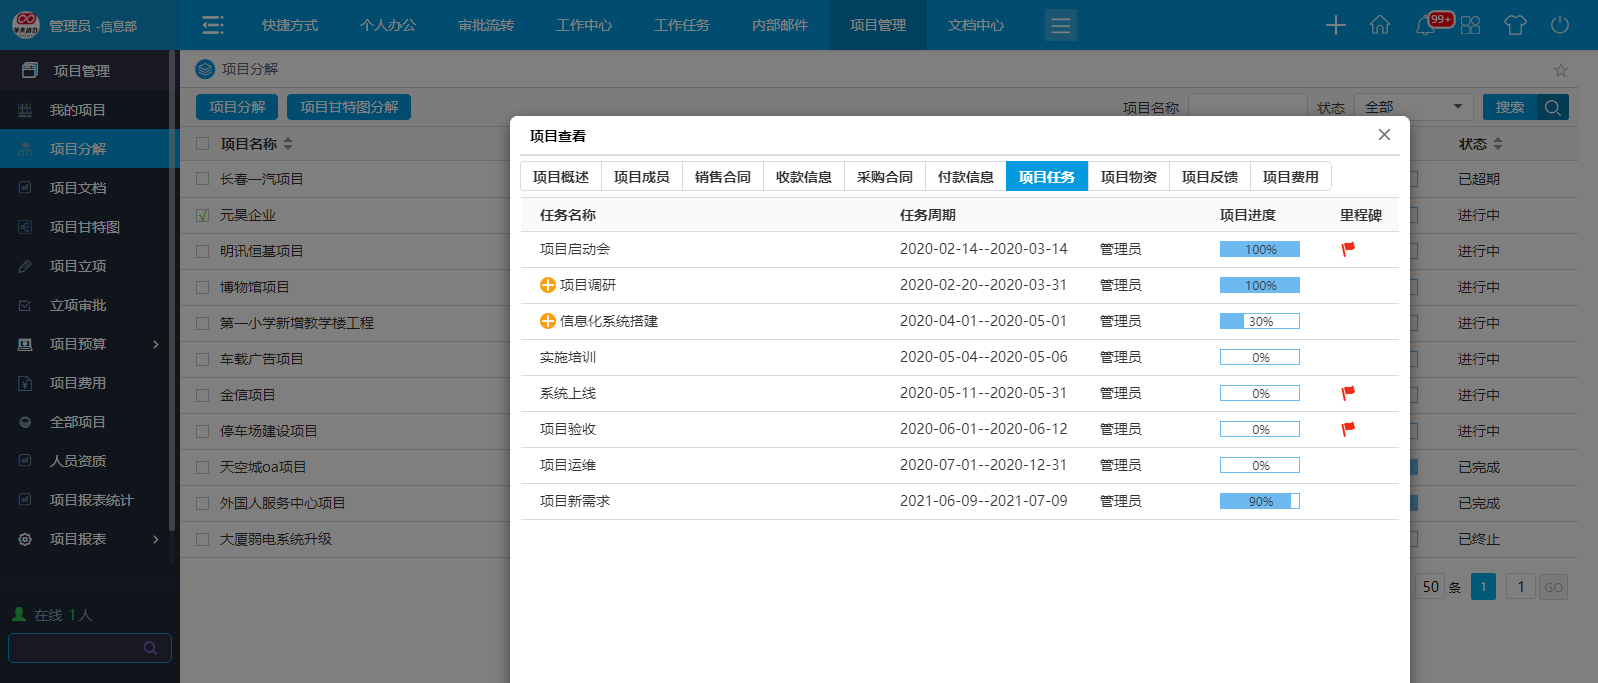The image size is (1598, 683).
Task: Click the 项目甘特图分解 button
Action: [x=349, y=107]
